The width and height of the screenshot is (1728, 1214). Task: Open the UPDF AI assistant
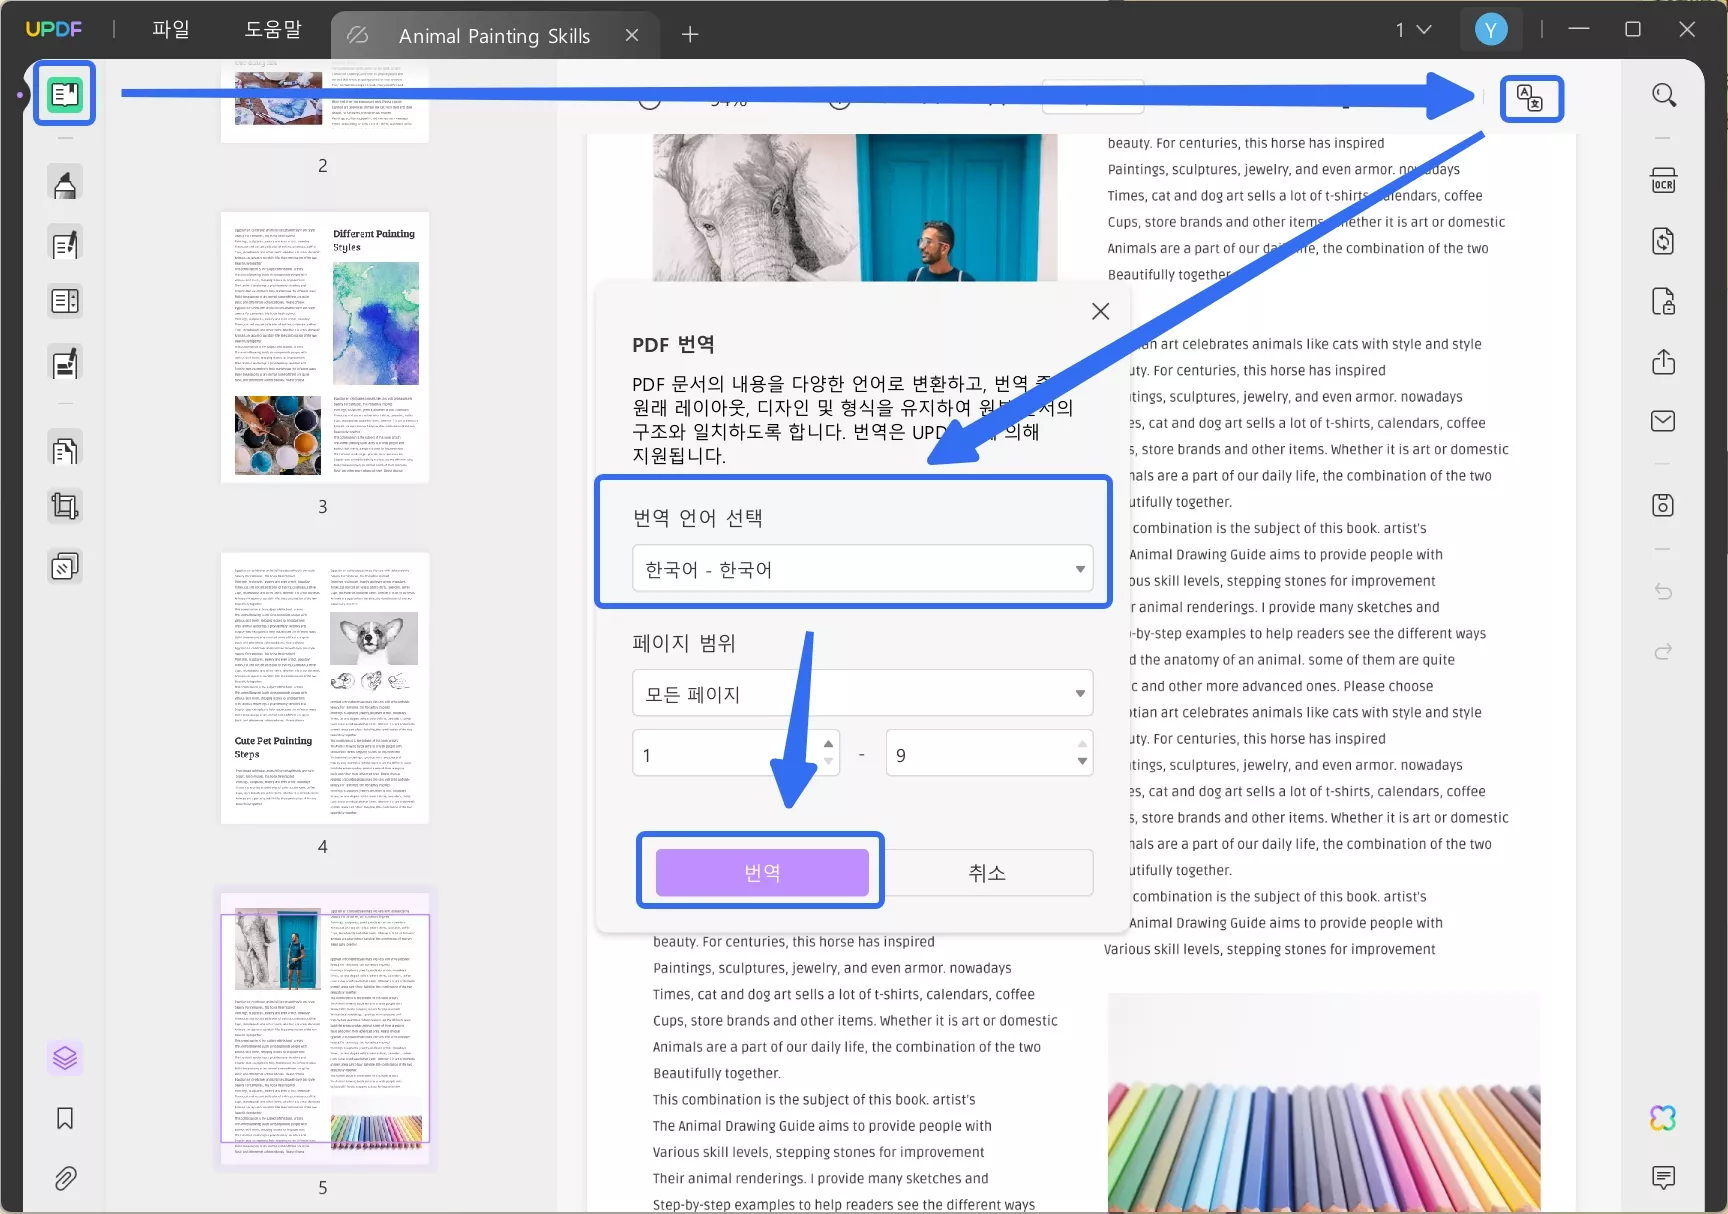[1664, 1118]
